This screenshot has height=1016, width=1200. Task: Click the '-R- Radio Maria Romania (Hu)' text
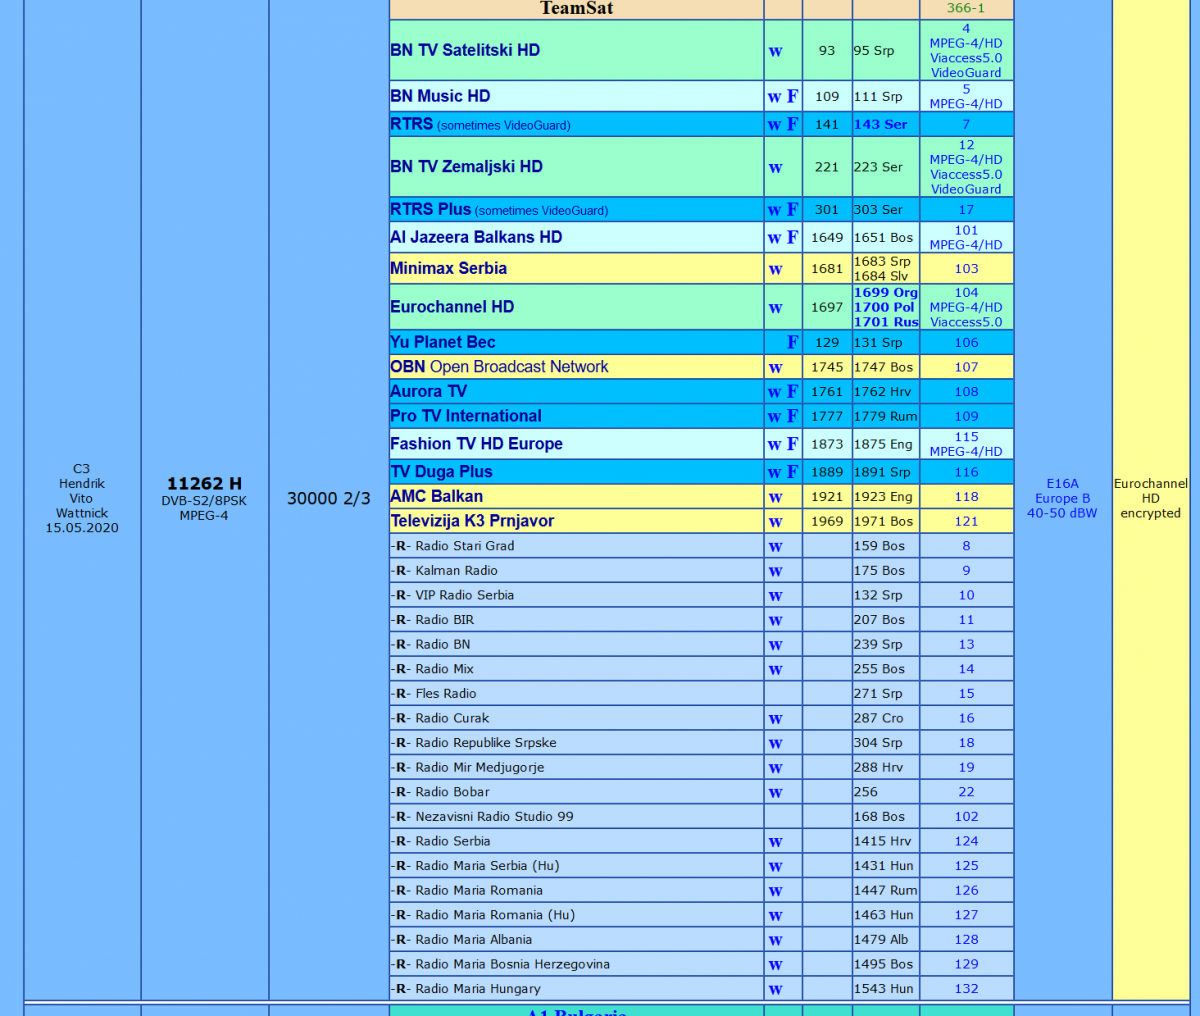(482, 915)
